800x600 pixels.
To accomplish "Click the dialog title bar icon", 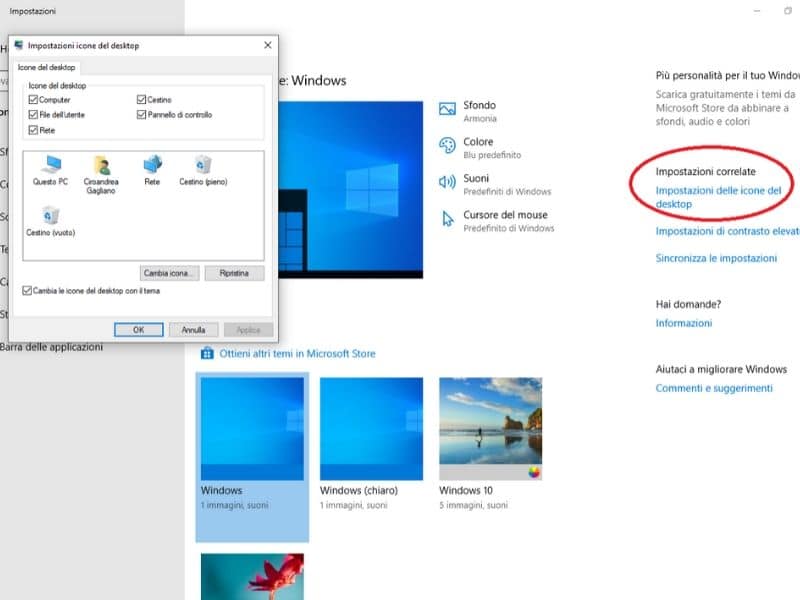I will (x=19, y=45).
